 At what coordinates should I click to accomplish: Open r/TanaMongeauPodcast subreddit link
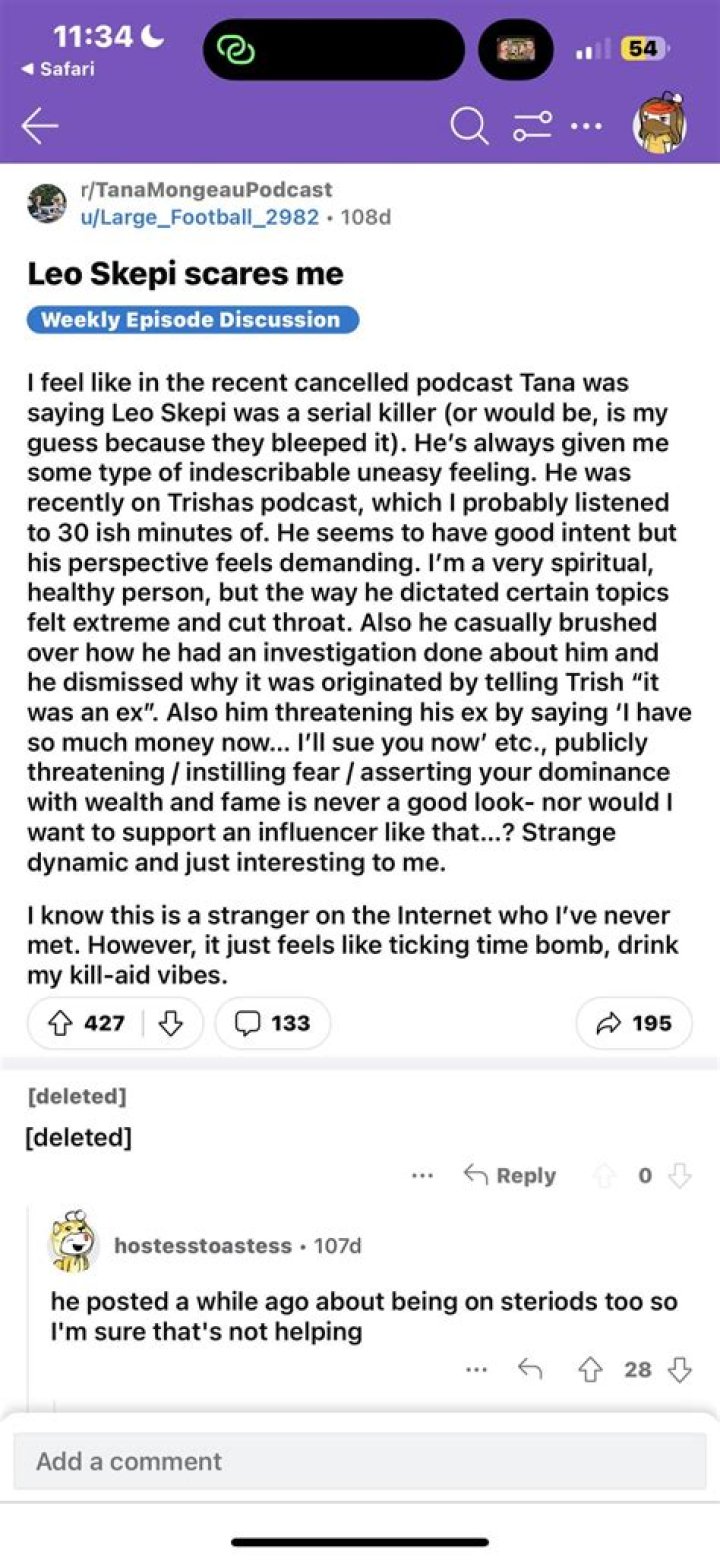[206, 189]
